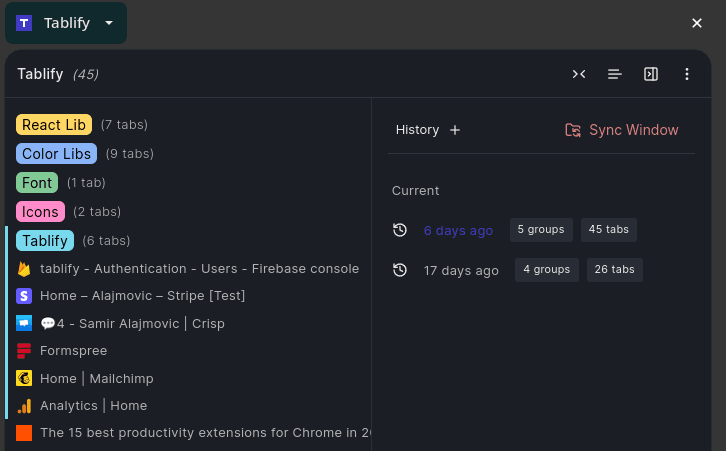
Task: Open the Samir Alajmovic | Crisp tab
Action: click(132, 323)
